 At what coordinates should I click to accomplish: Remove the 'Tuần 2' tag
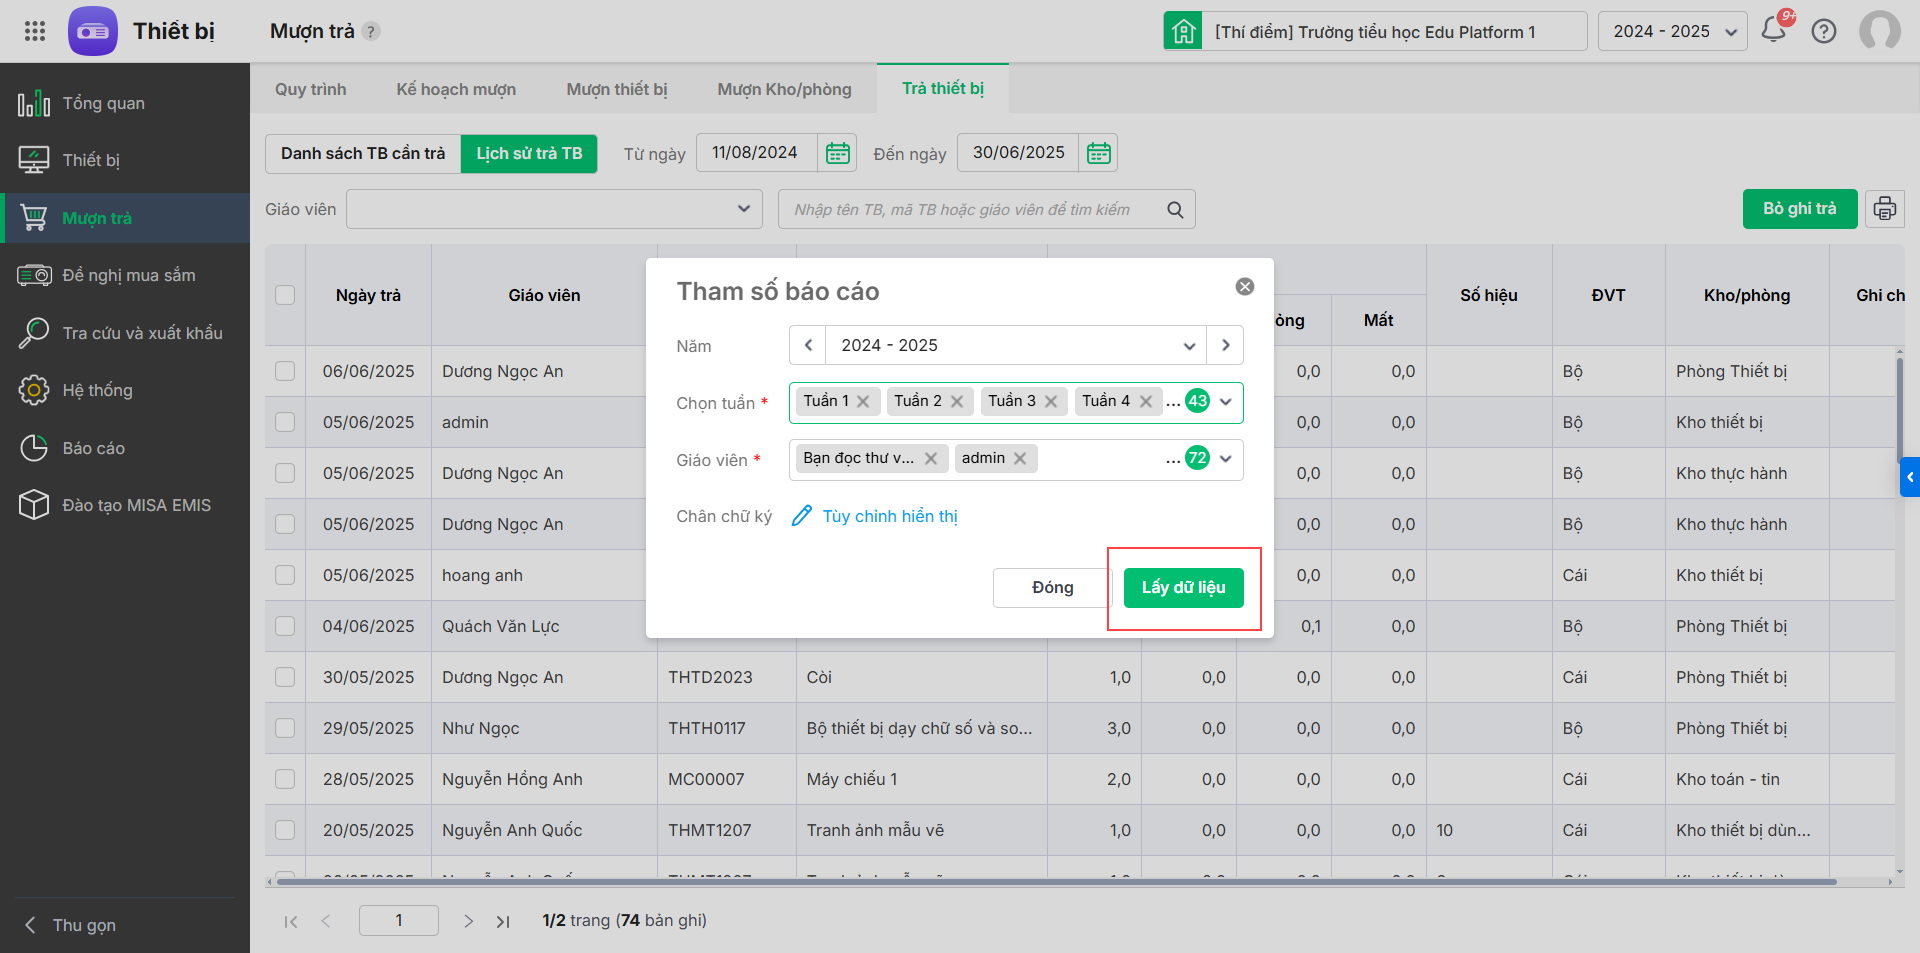(957, 401)
